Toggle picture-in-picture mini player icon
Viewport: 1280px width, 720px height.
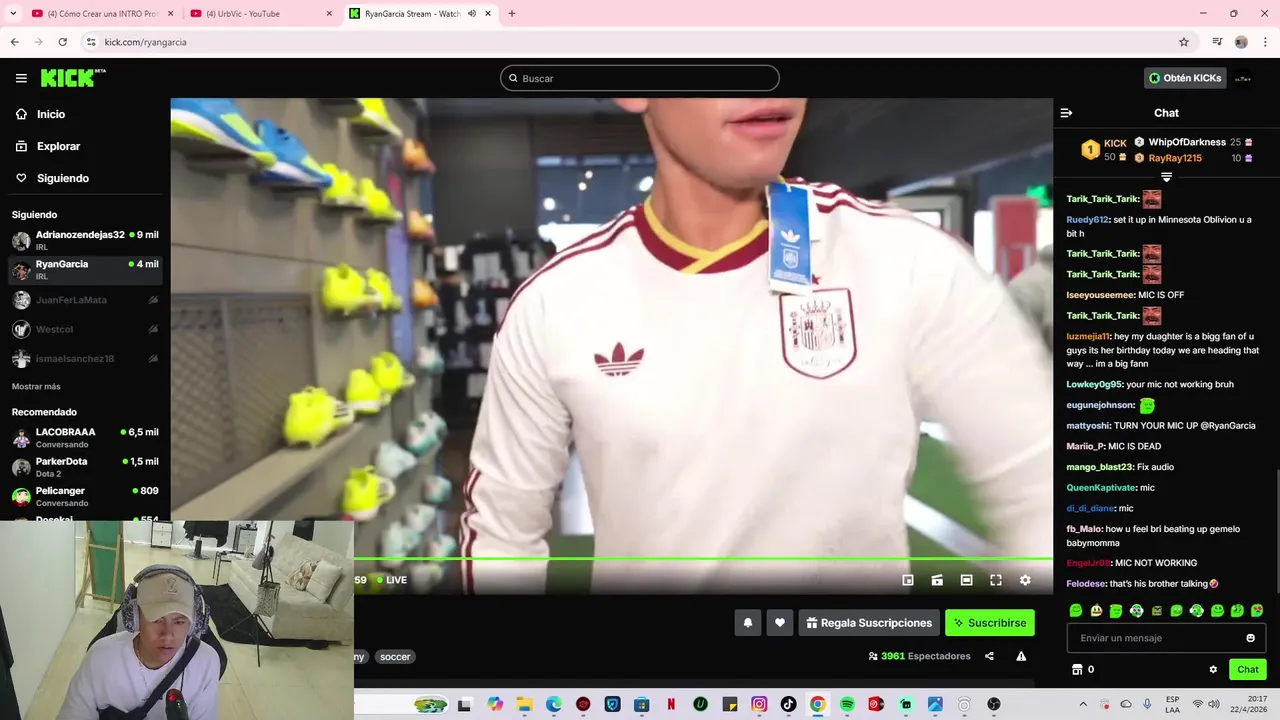(x=908, y=580)
